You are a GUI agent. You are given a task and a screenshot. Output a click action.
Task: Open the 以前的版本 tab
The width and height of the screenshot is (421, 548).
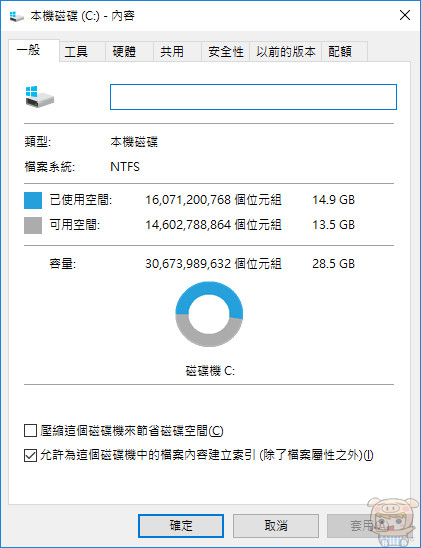tap(285, 52)
